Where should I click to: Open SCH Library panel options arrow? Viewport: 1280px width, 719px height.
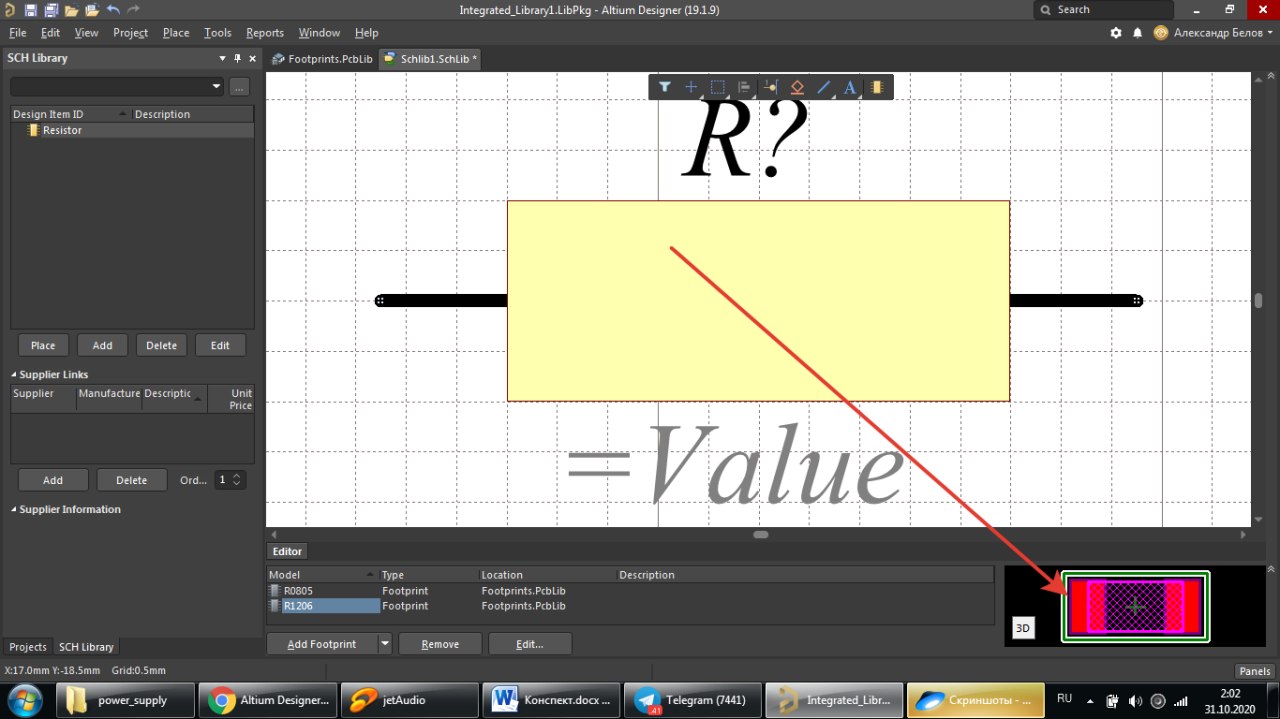coord(223,58)
